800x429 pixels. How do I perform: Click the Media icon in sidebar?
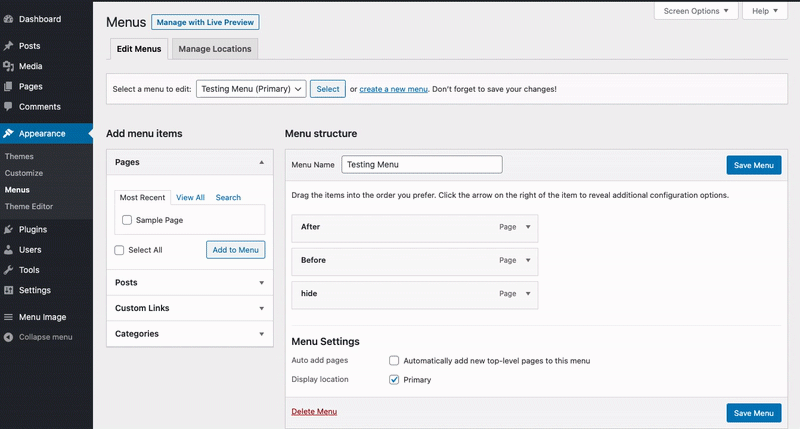coord(8,66)
